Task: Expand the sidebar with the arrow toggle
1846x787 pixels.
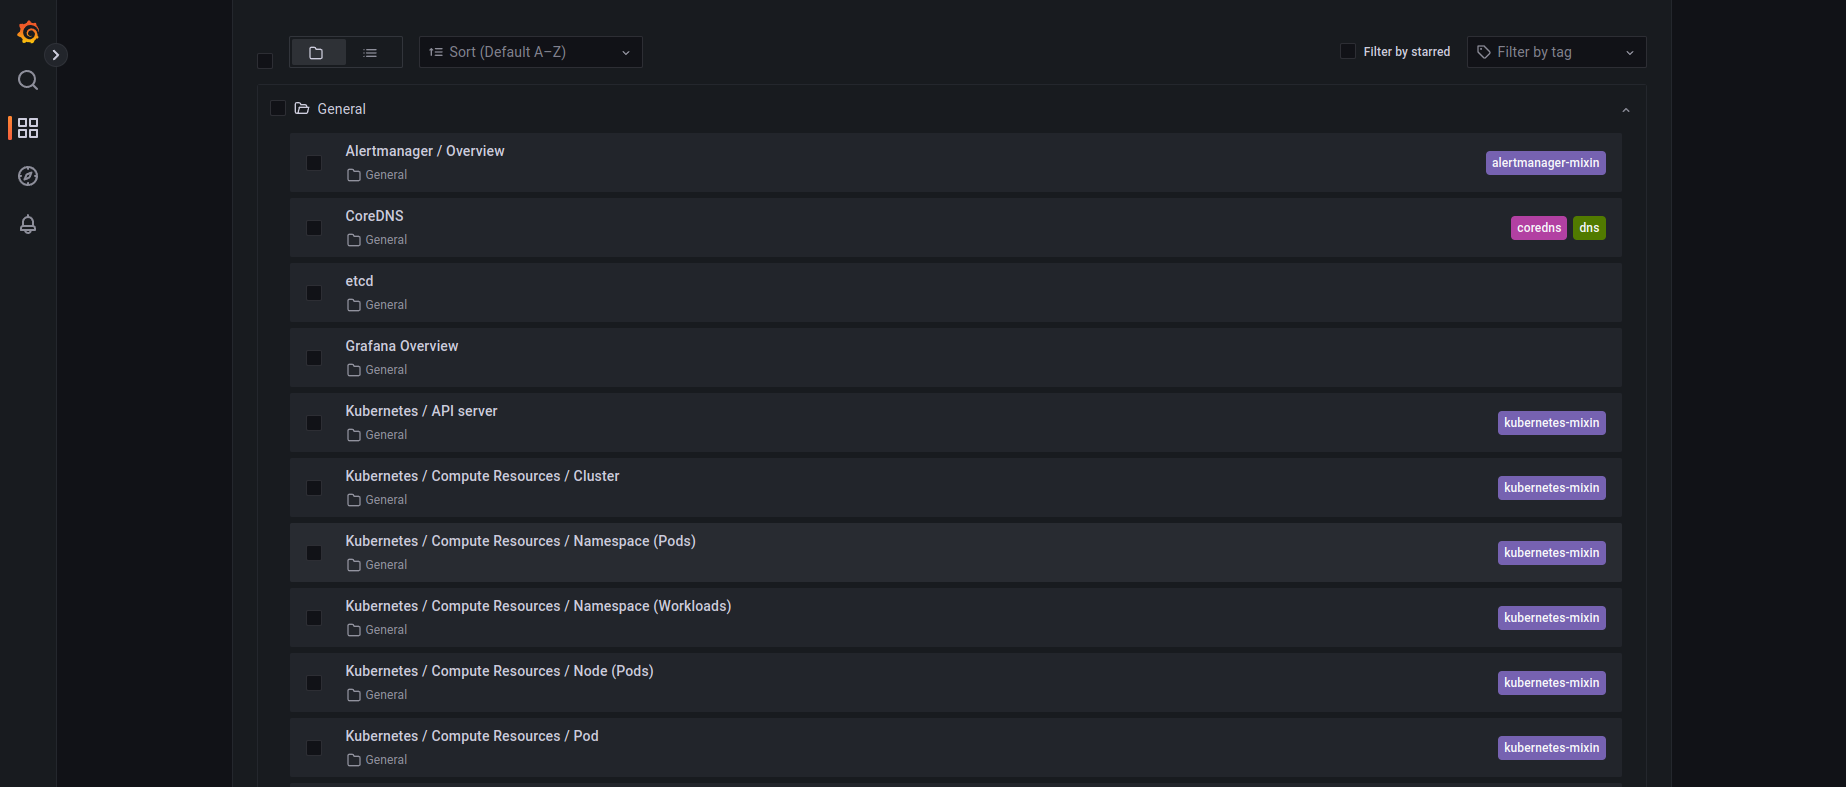Action: click(56, 55)
